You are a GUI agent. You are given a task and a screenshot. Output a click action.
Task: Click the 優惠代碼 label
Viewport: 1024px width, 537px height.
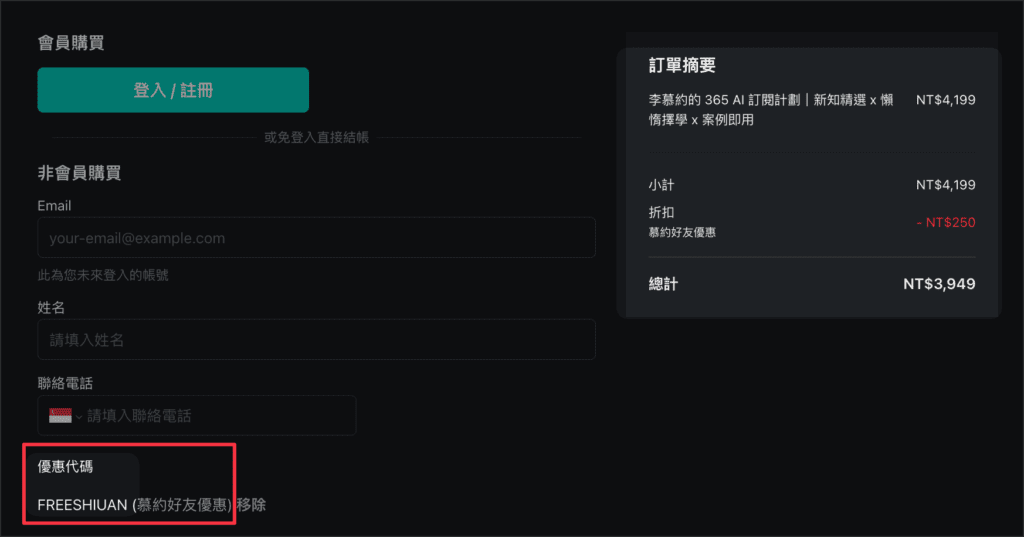pyautogui.click(x=65, y=467)
